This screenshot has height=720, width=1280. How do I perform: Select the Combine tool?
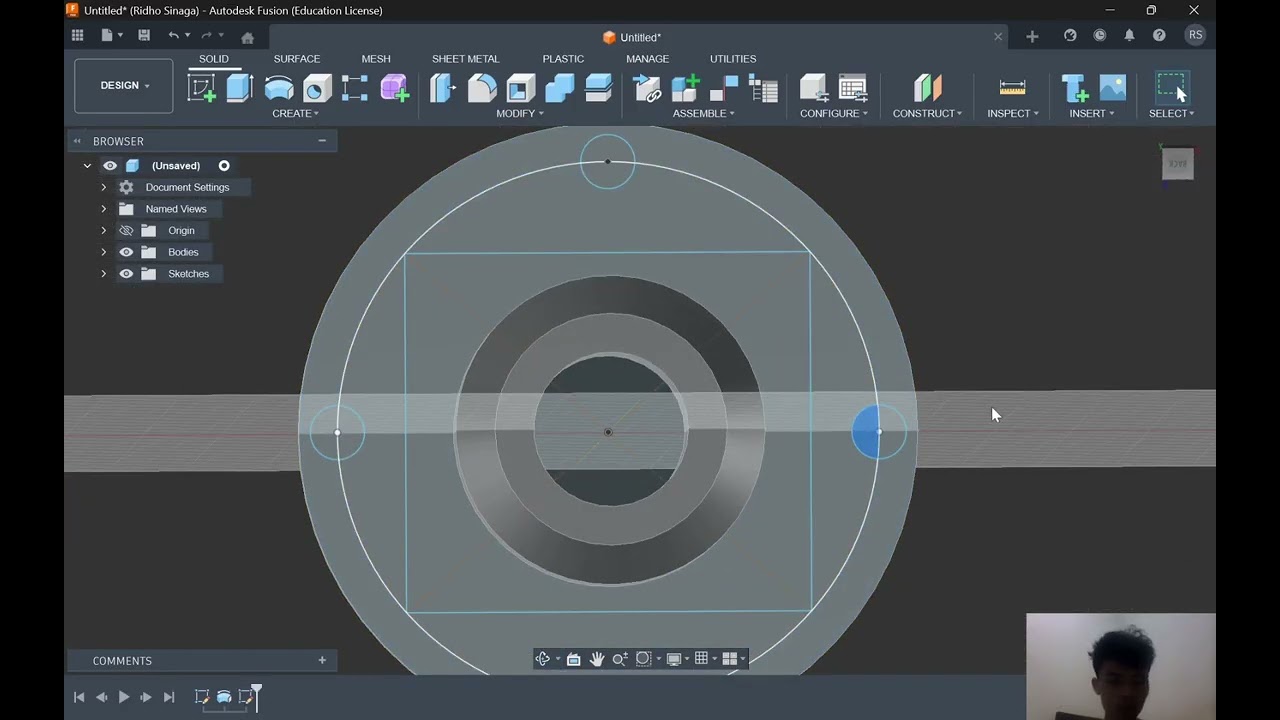pyautogui.click(x=560, y=88)
